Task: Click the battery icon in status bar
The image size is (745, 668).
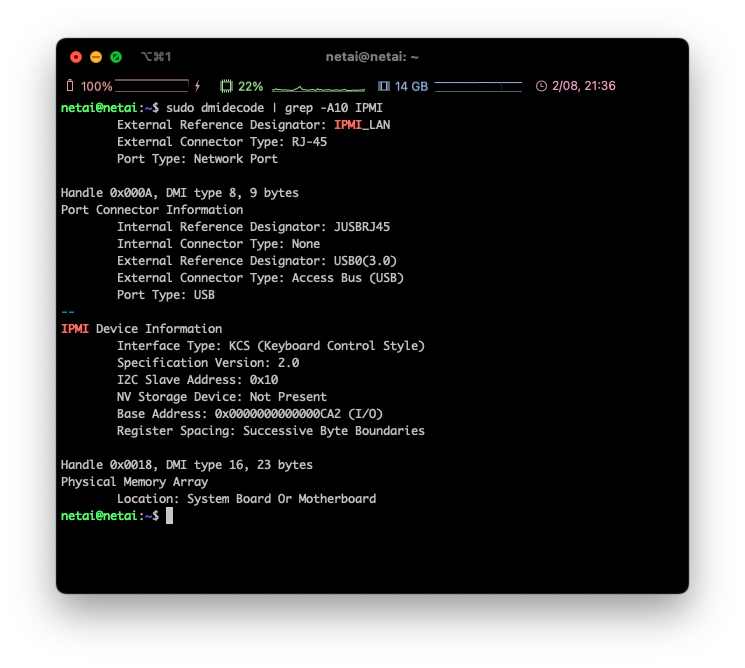Action: (x=70, y=86)
